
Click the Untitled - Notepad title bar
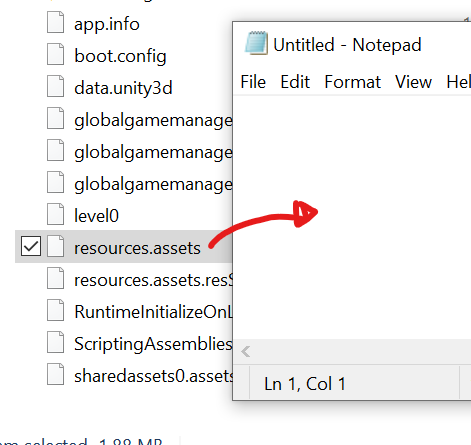point(352,45)
